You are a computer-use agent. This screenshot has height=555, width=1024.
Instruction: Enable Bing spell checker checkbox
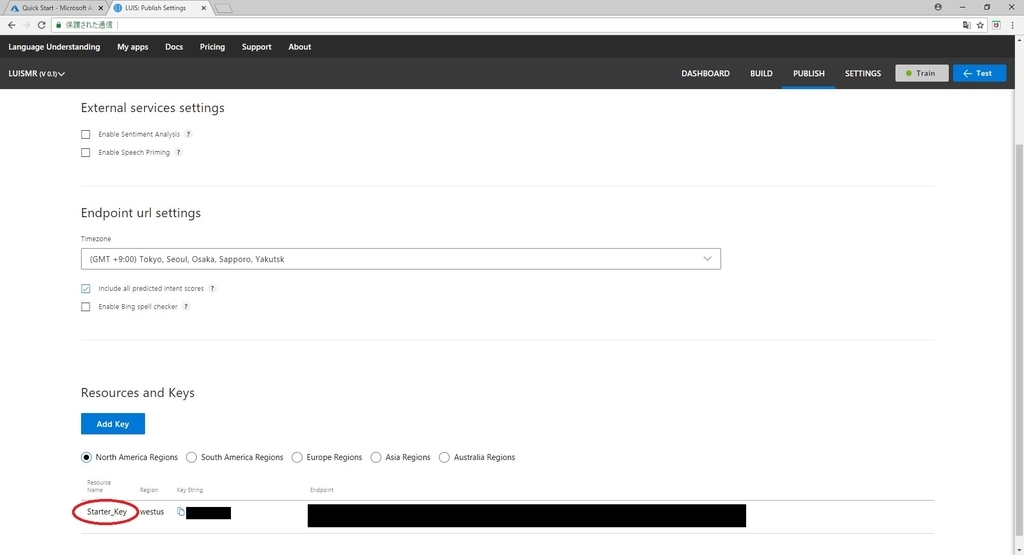[86, 307]
